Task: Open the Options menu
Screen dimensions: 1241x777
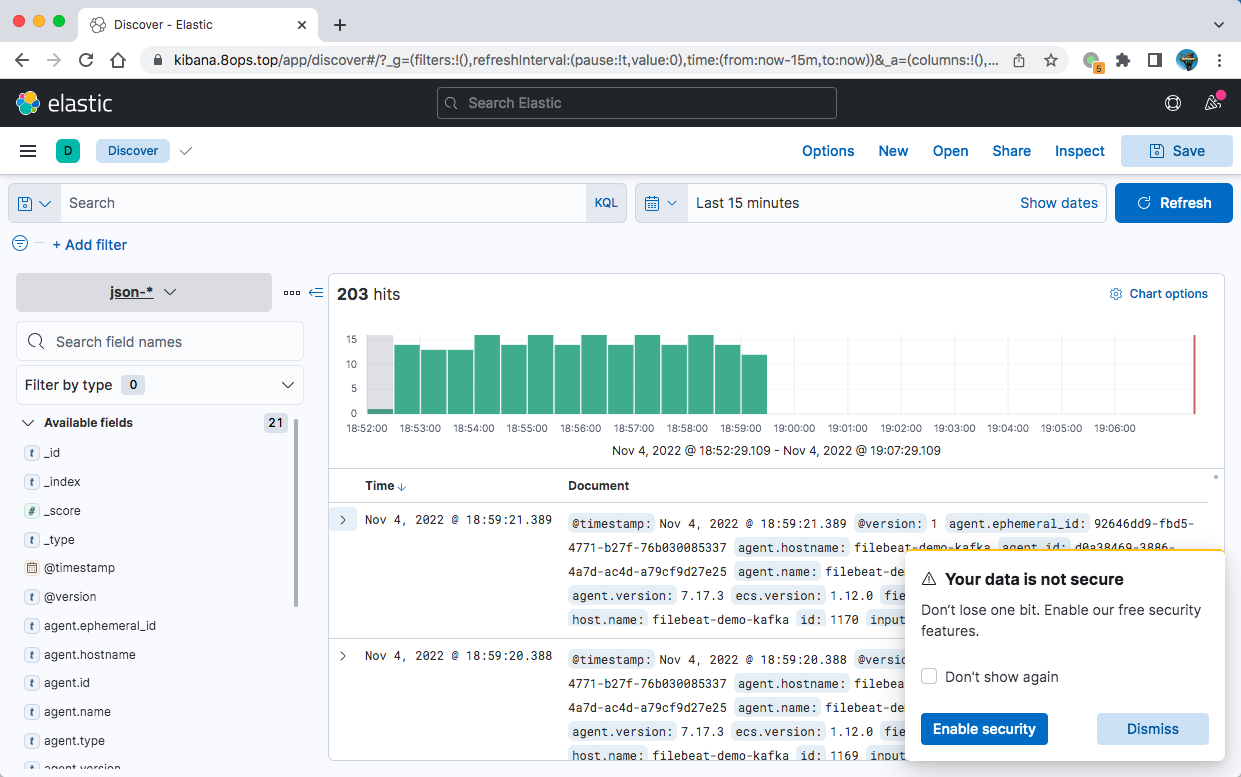Action: point(828,151)
